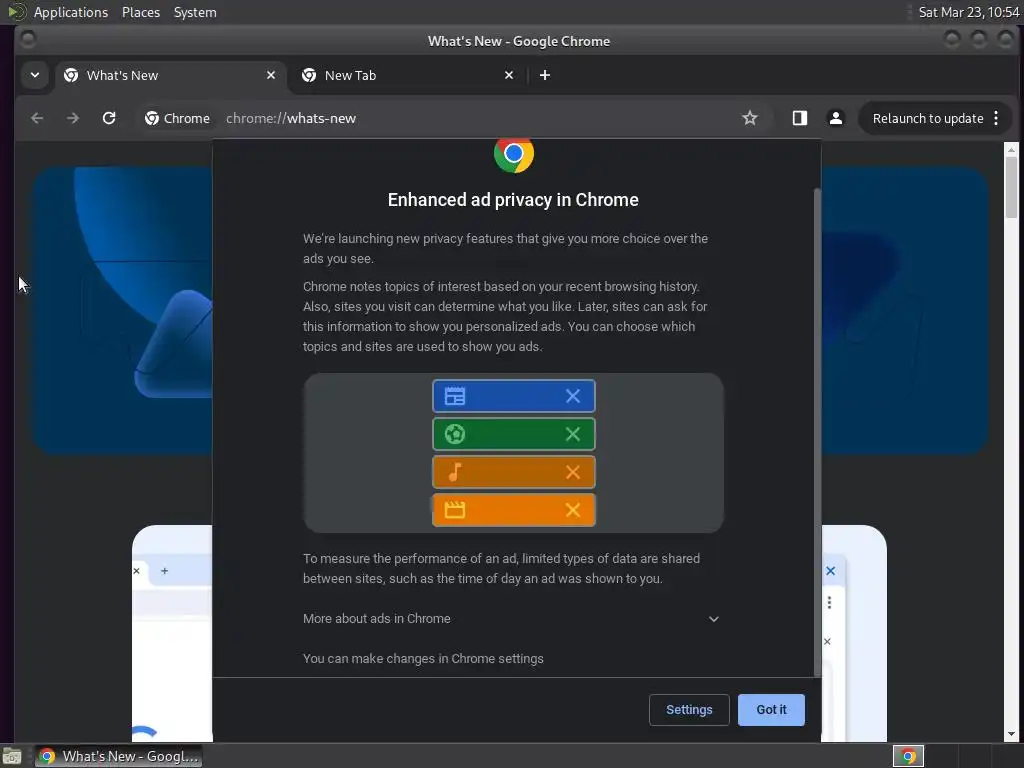
Task: Open the profile avatar icon
Action: coord(835,118)
